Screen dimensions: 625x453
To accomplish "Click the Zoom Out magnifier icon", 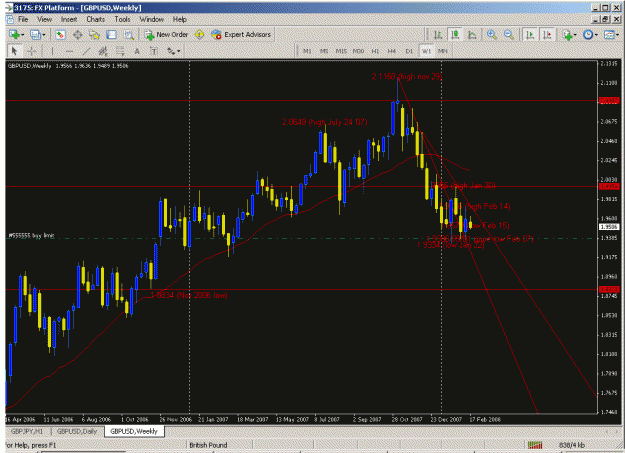I will point(509,35).
